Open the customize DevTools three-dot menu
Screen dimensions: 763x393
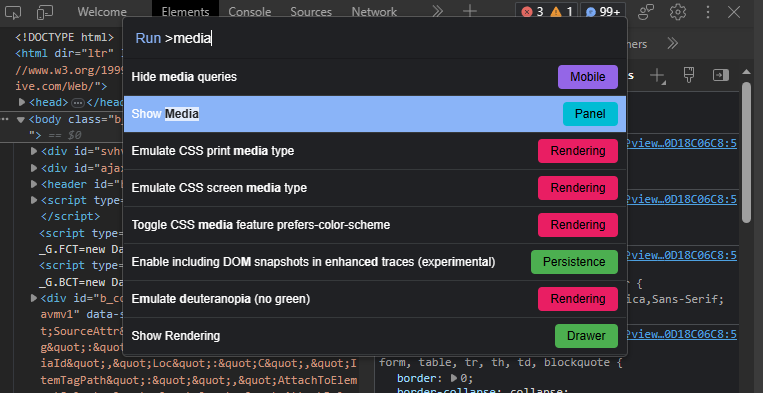pyautogui.click(x=708, y=12)
